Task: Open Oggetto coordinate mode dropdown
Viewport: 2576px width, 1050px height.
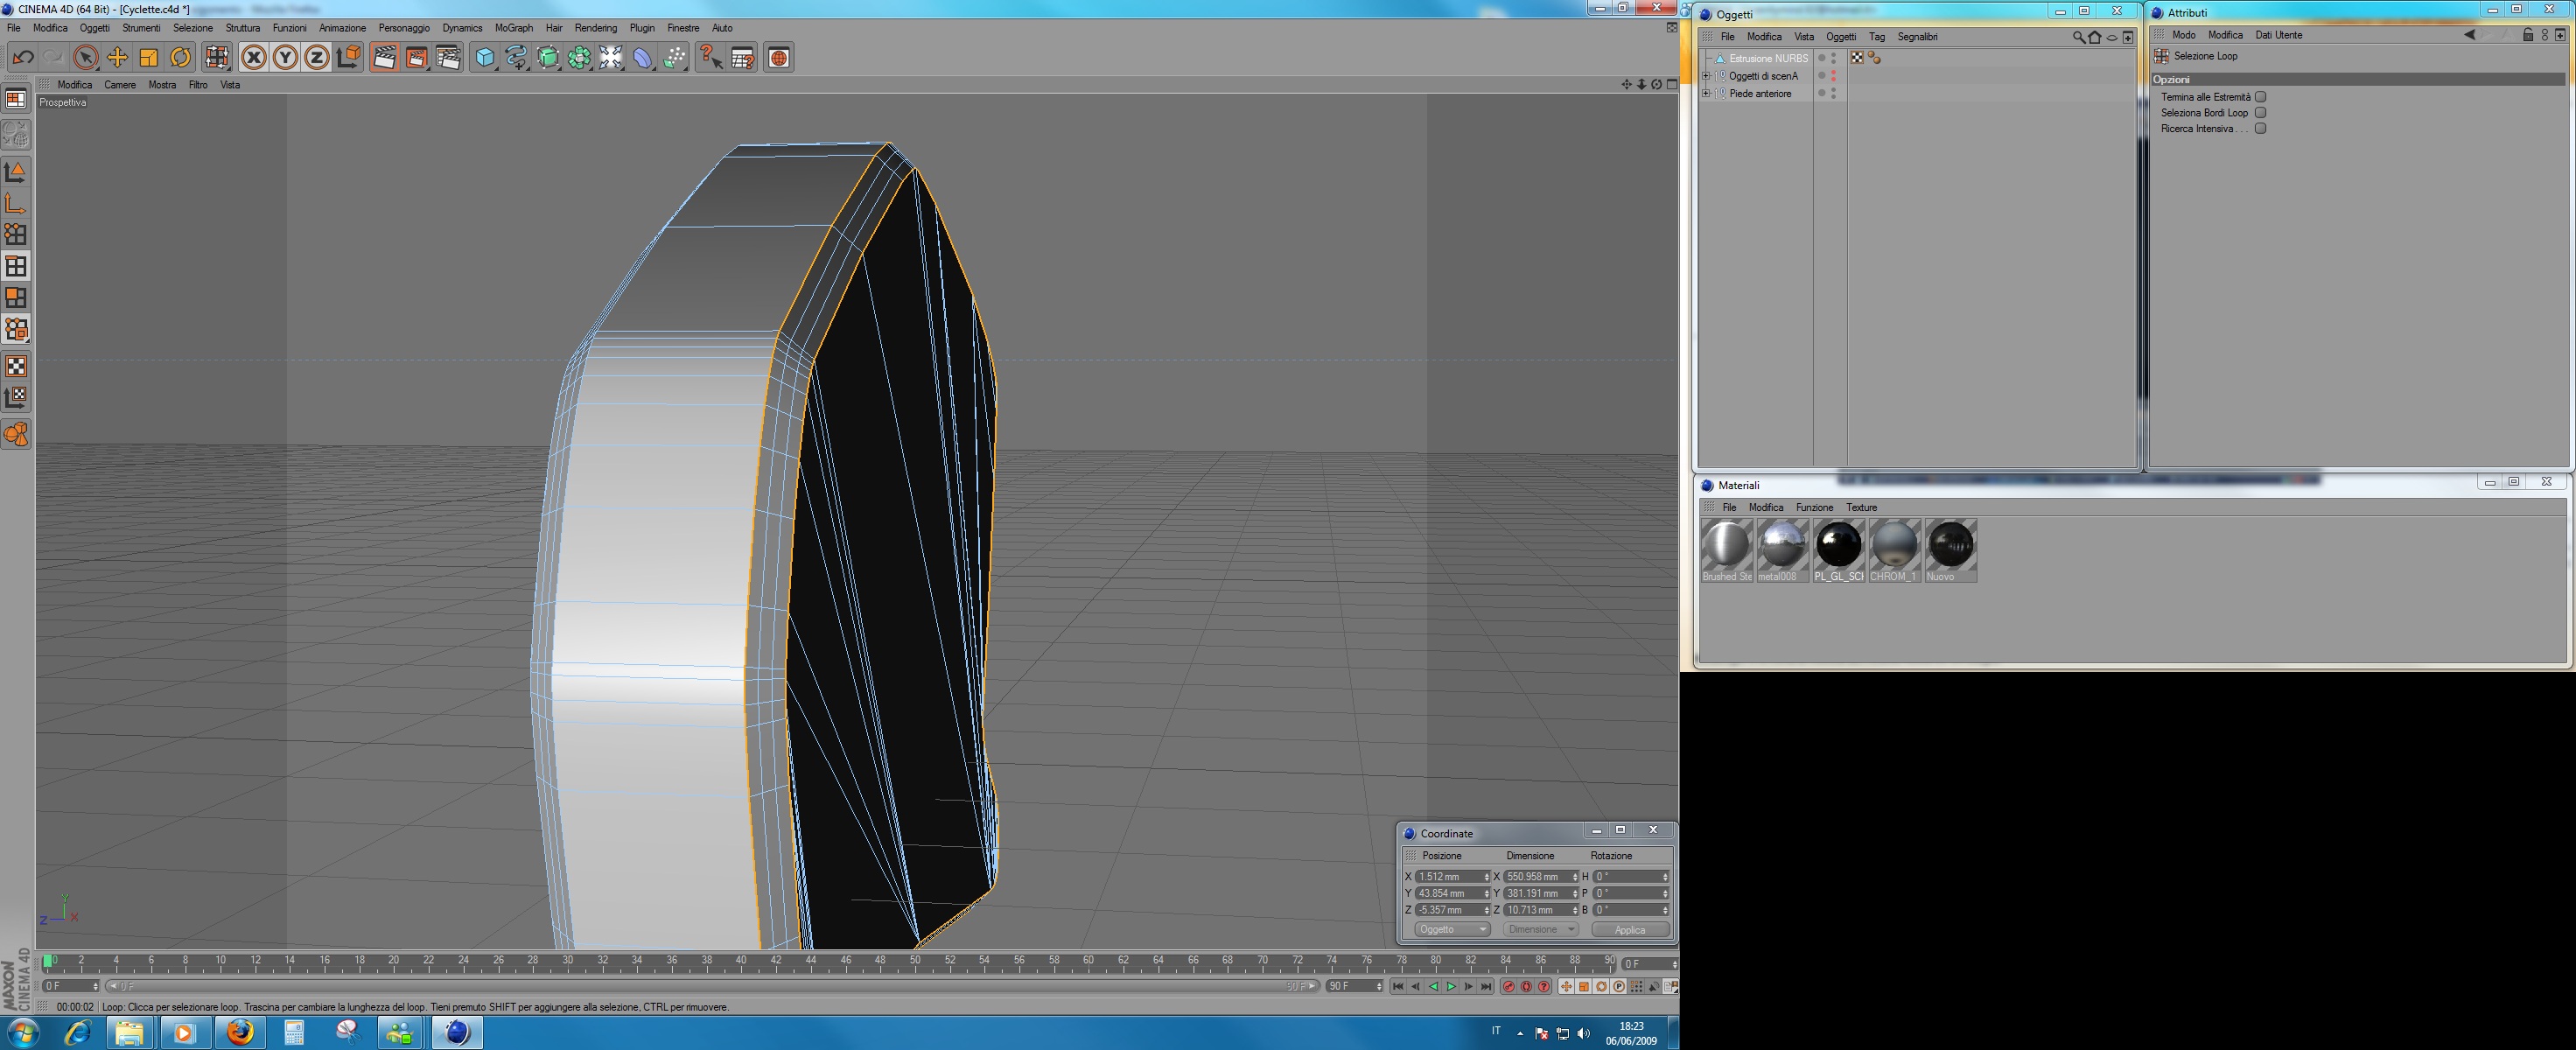Action: (x=1452, y=929)
